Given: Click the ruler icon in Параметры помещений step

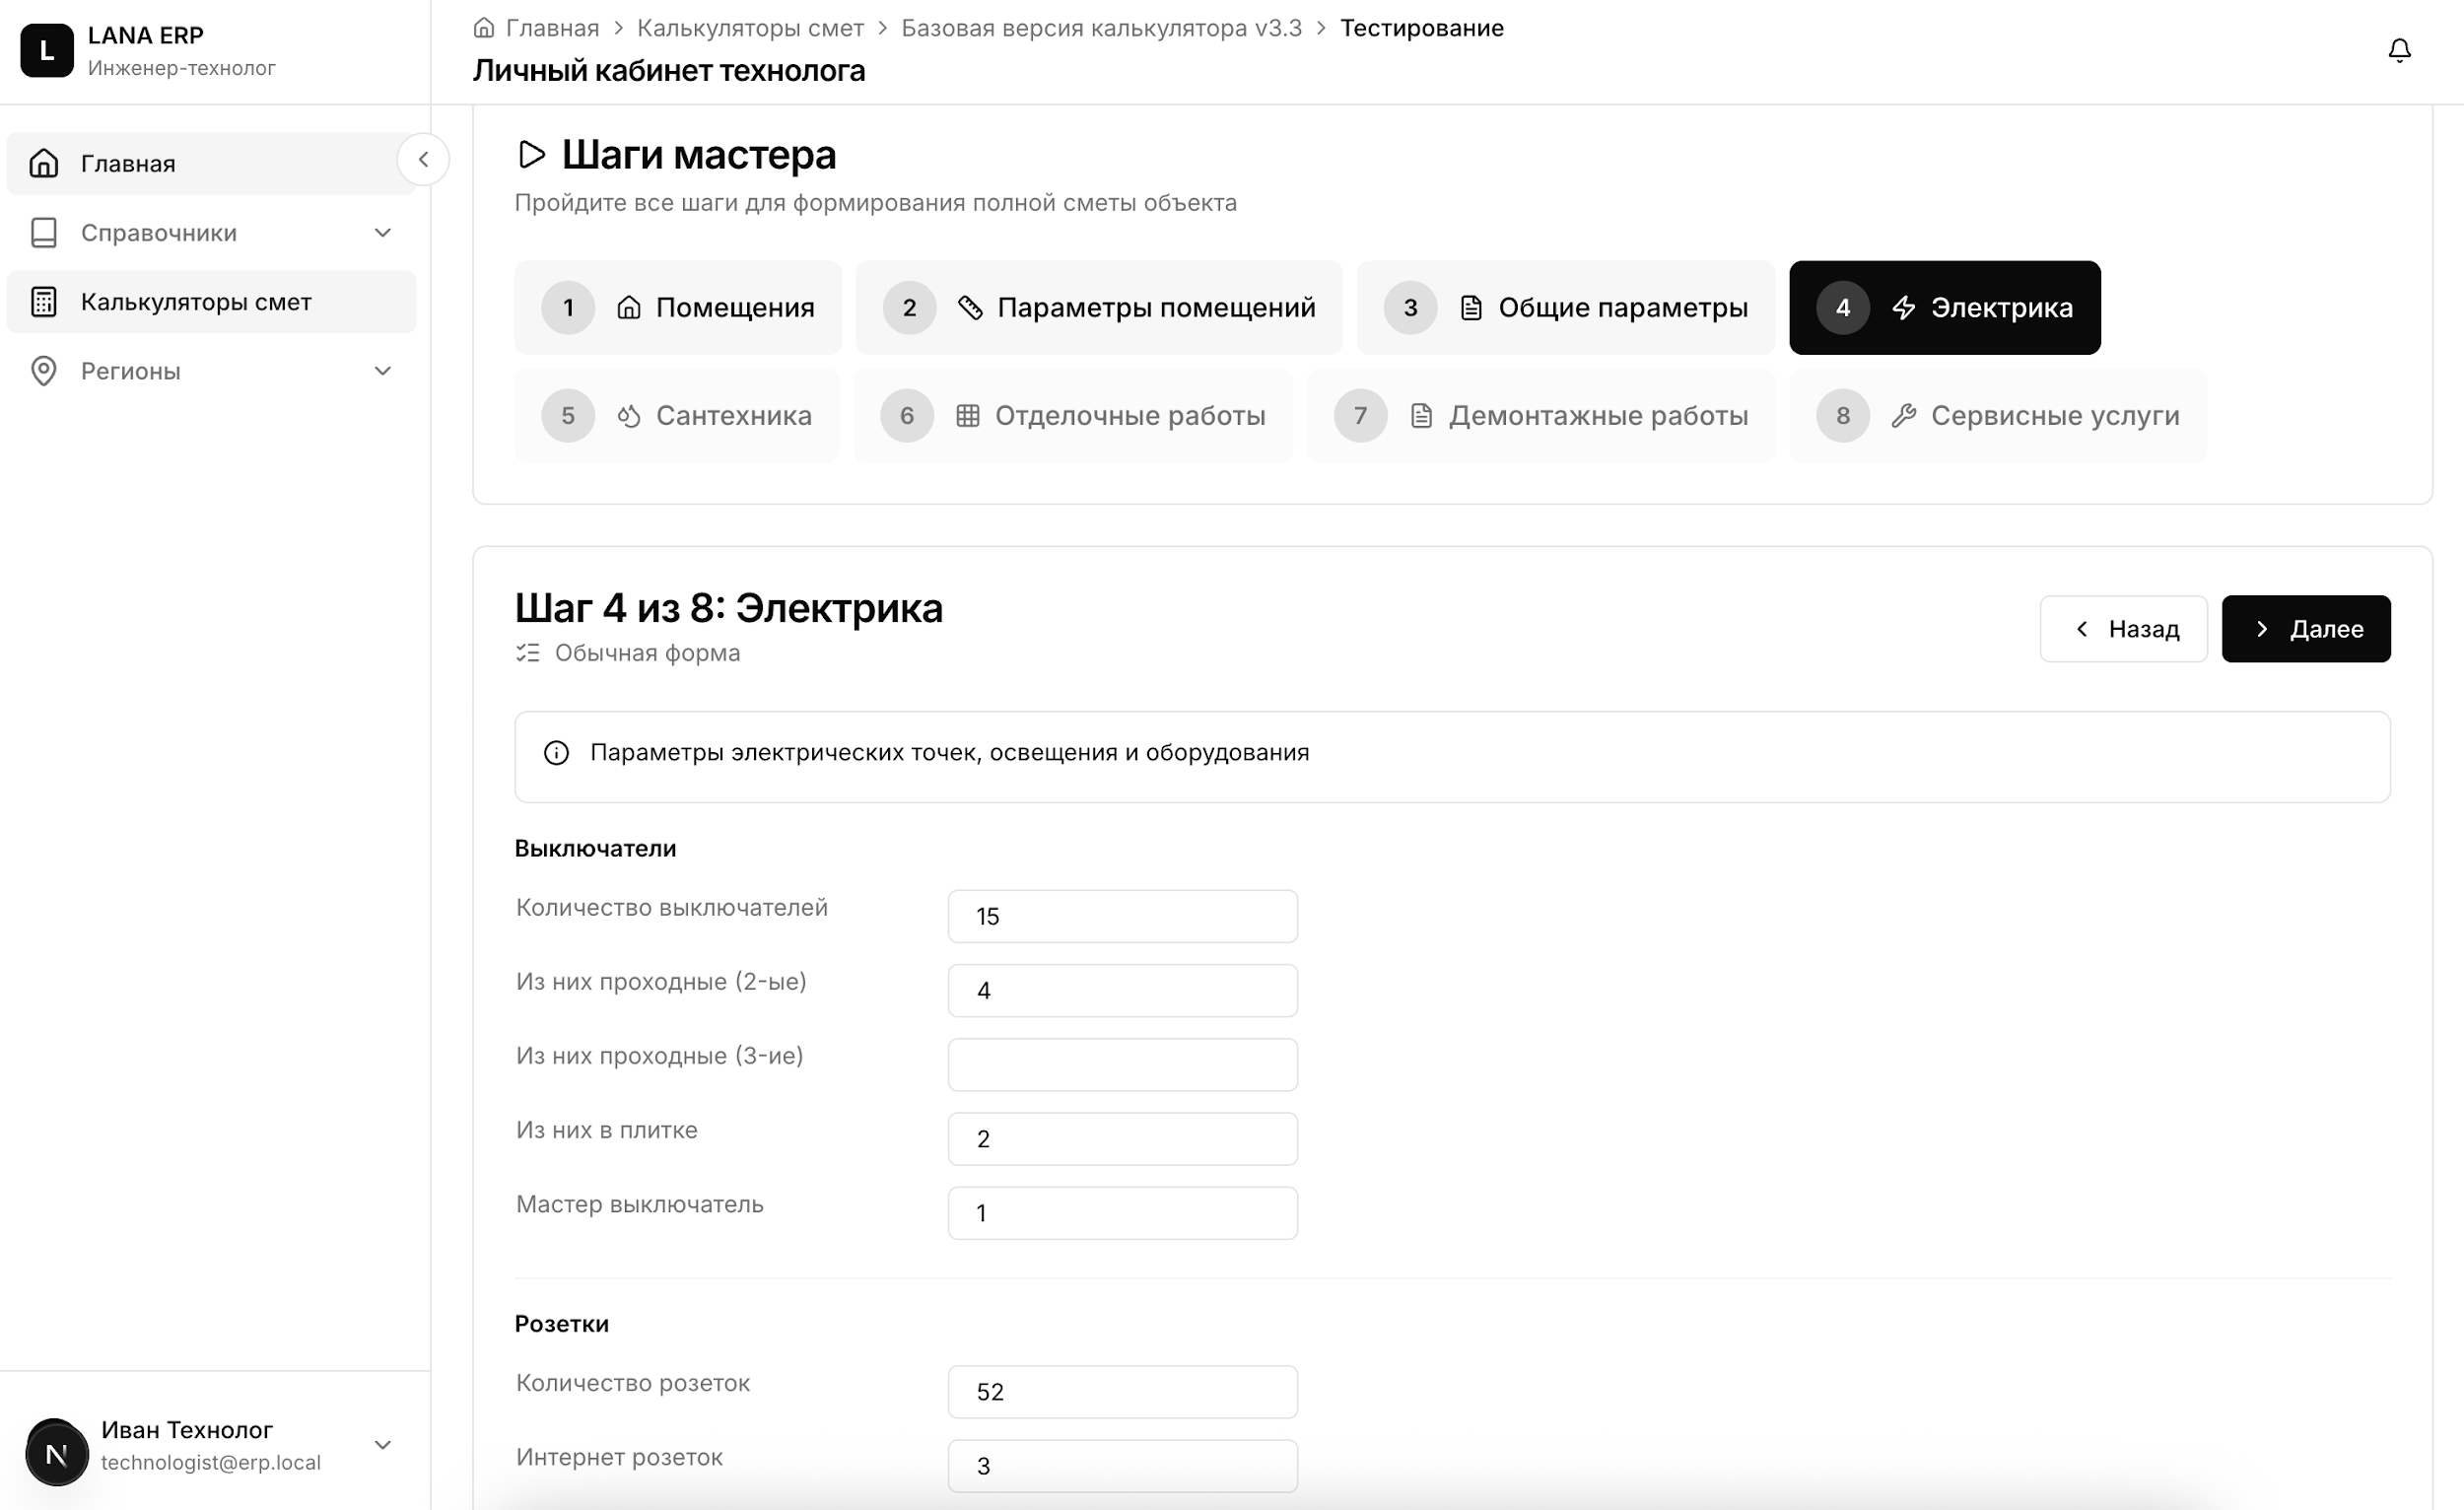Looking at the screenshot, I should click(969, 308).
